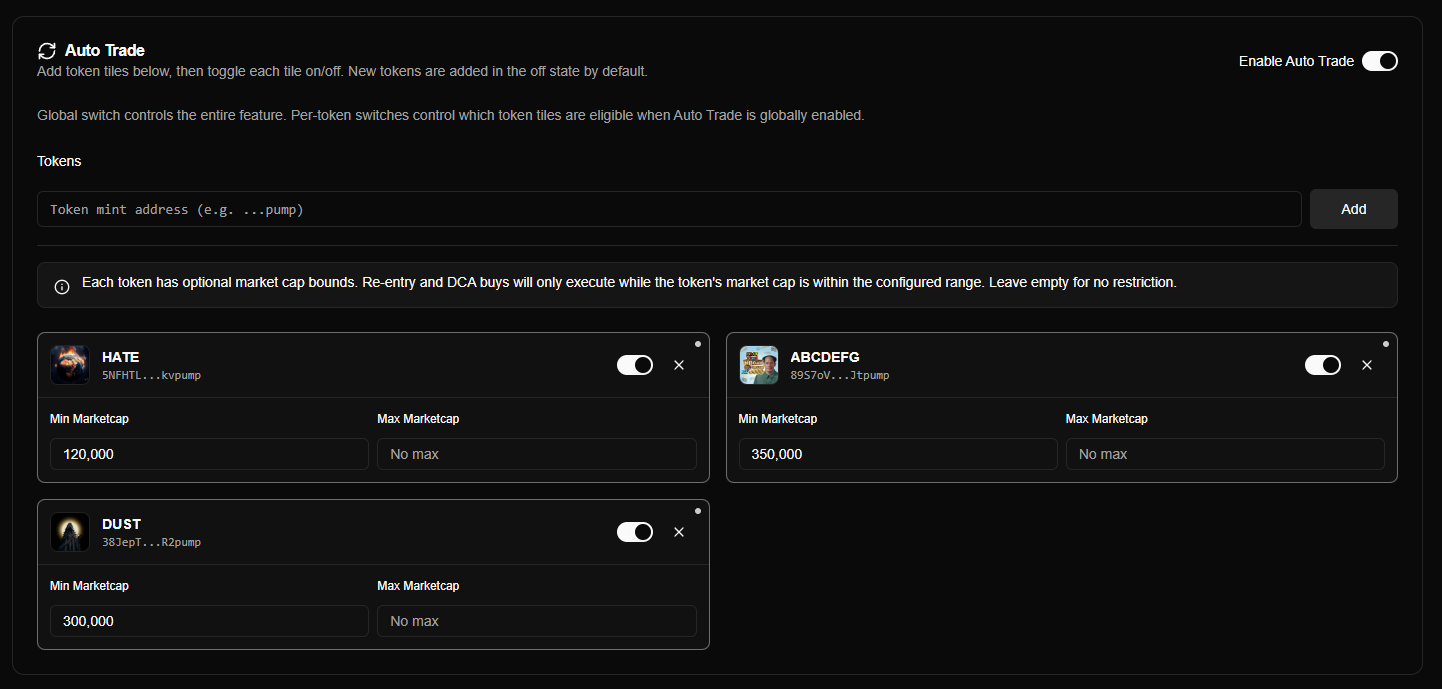Toggle off the ABCDEFG token switch
The image size is (1442, 689).
(x=1322, y=365)
